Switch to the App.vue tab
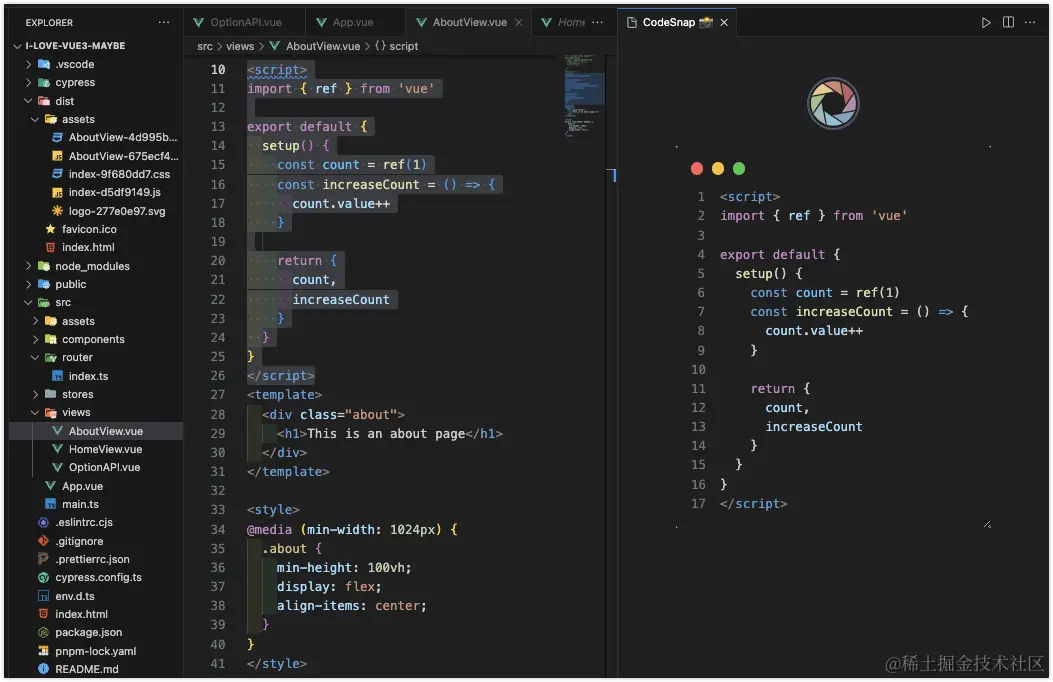Screen dimensions: 1053x682 click(x=353, y=22)
